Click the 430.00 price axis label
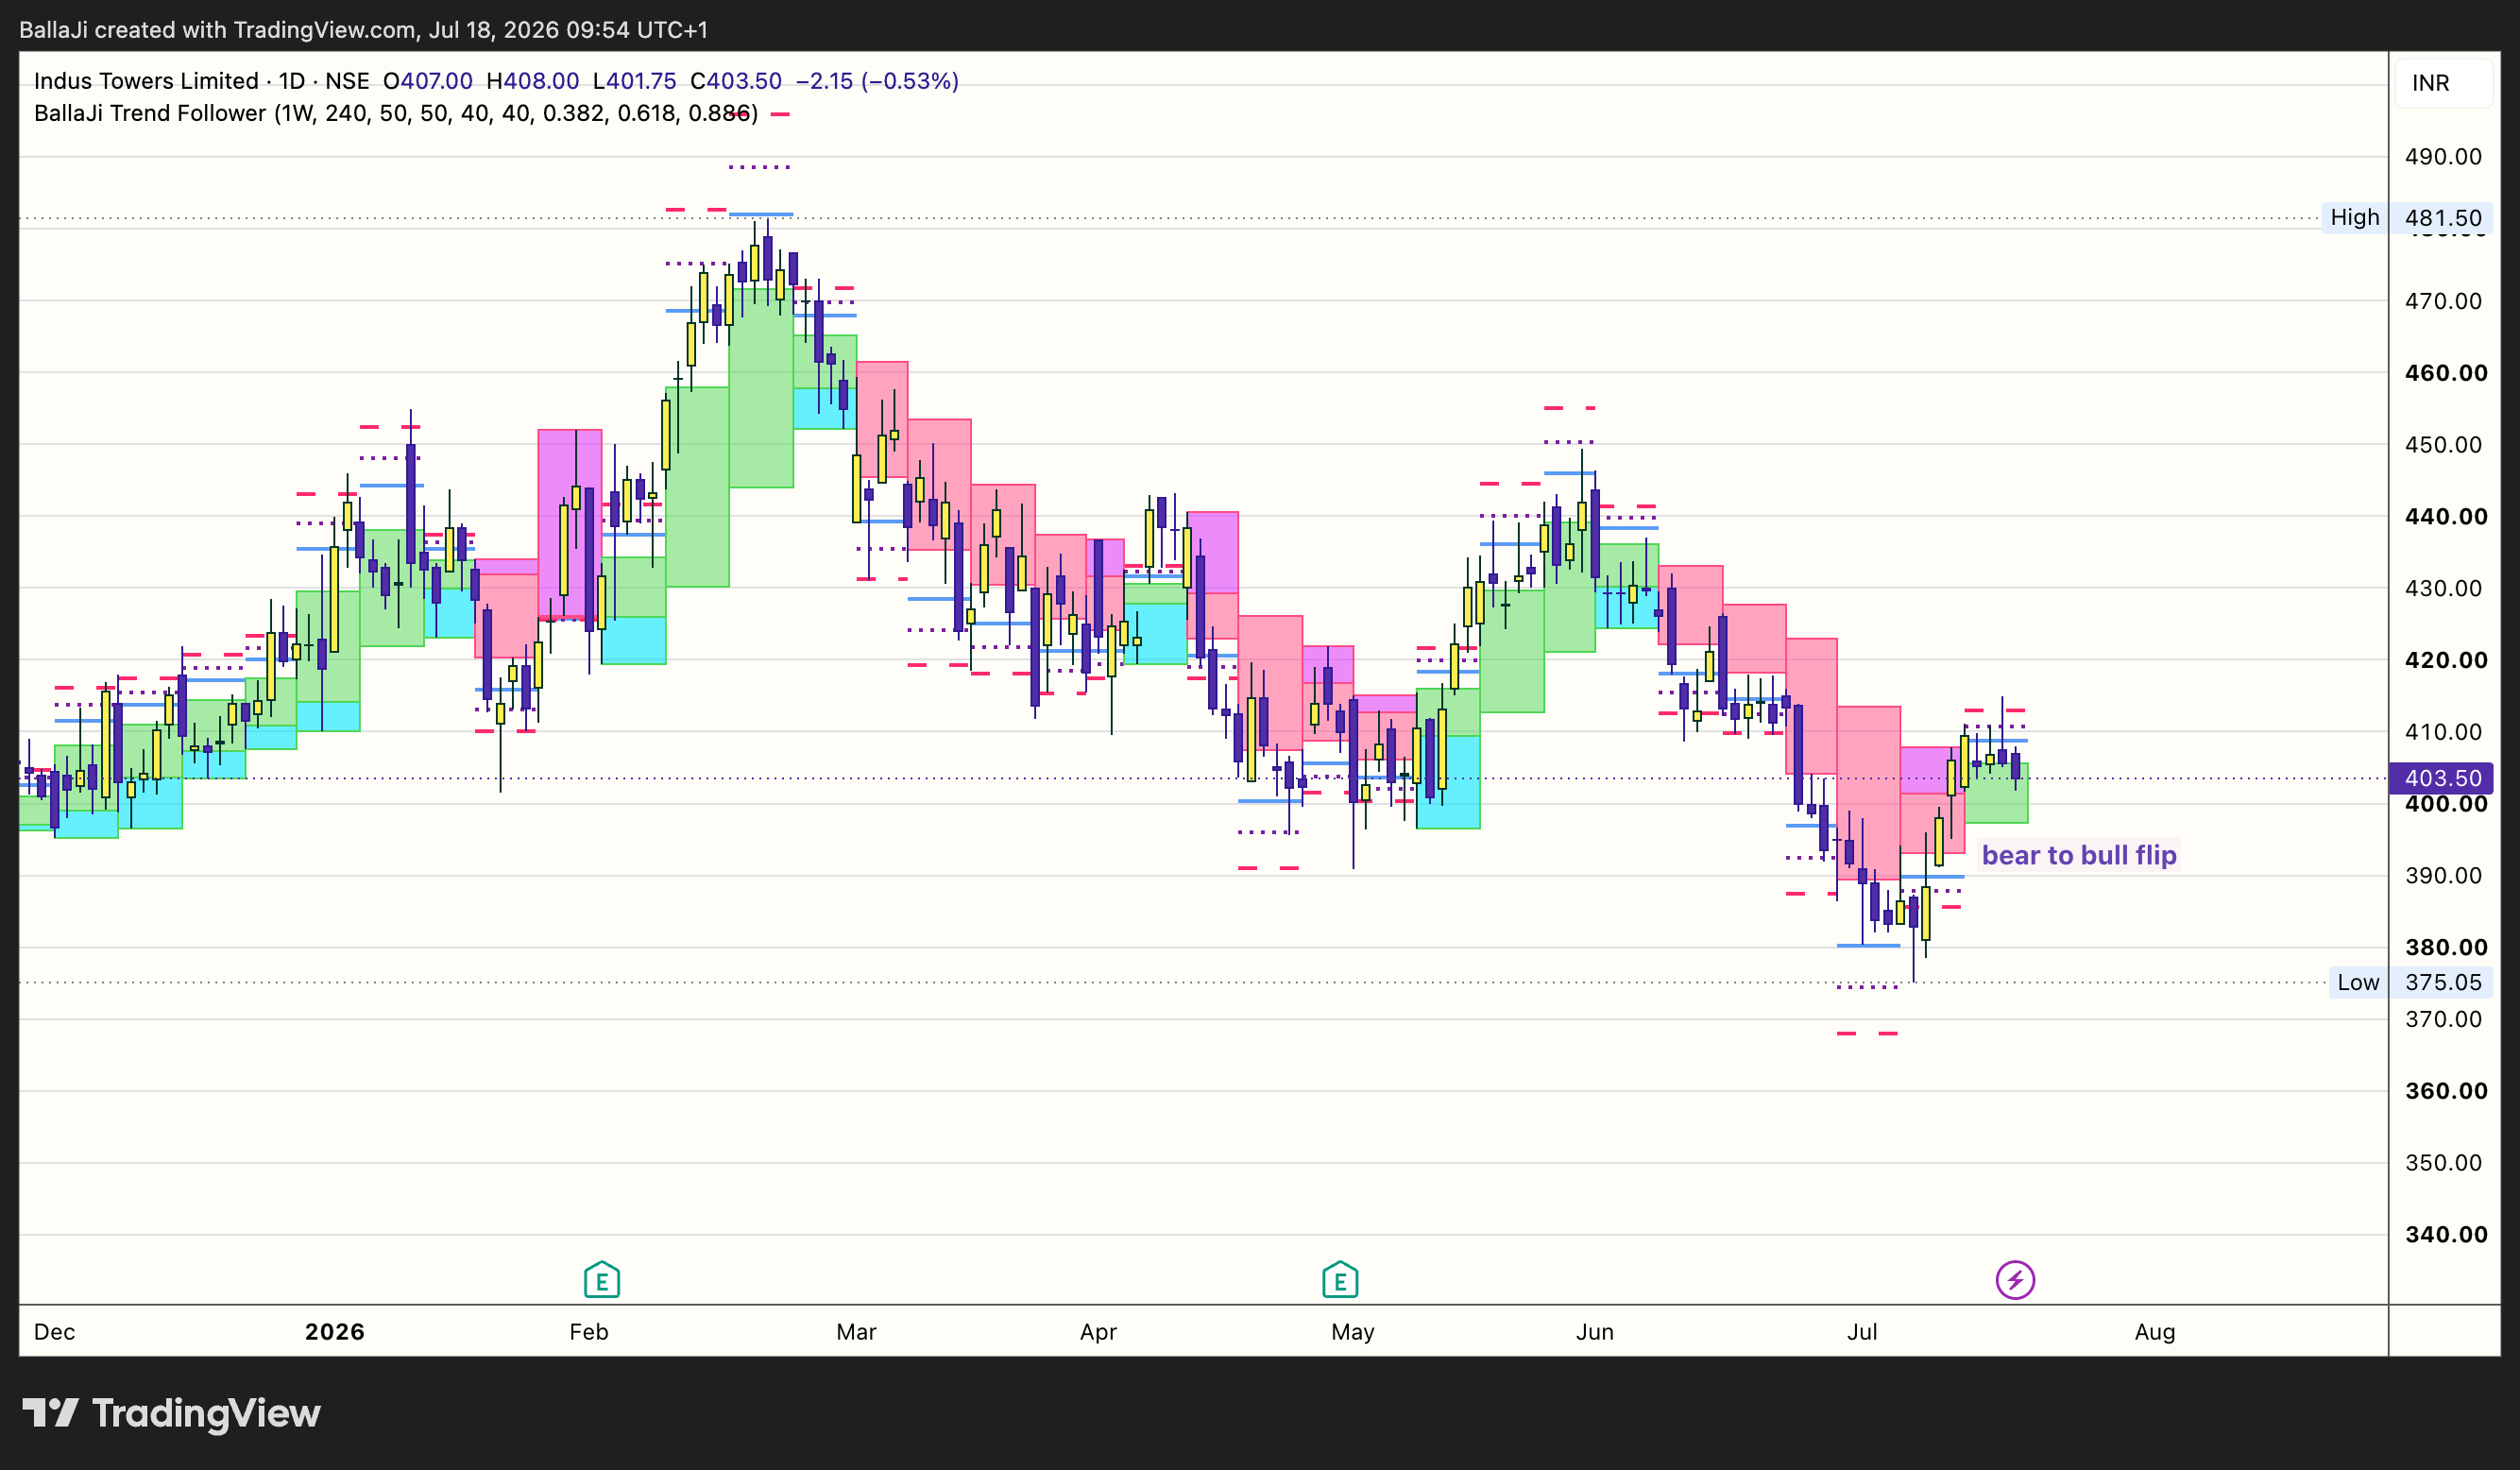 click(2443, 588)
